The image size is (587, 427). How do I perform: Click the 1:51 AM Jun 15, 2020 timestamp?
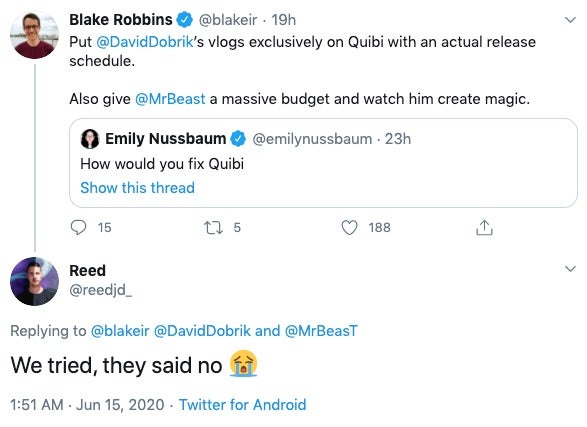tap(87, 405)
